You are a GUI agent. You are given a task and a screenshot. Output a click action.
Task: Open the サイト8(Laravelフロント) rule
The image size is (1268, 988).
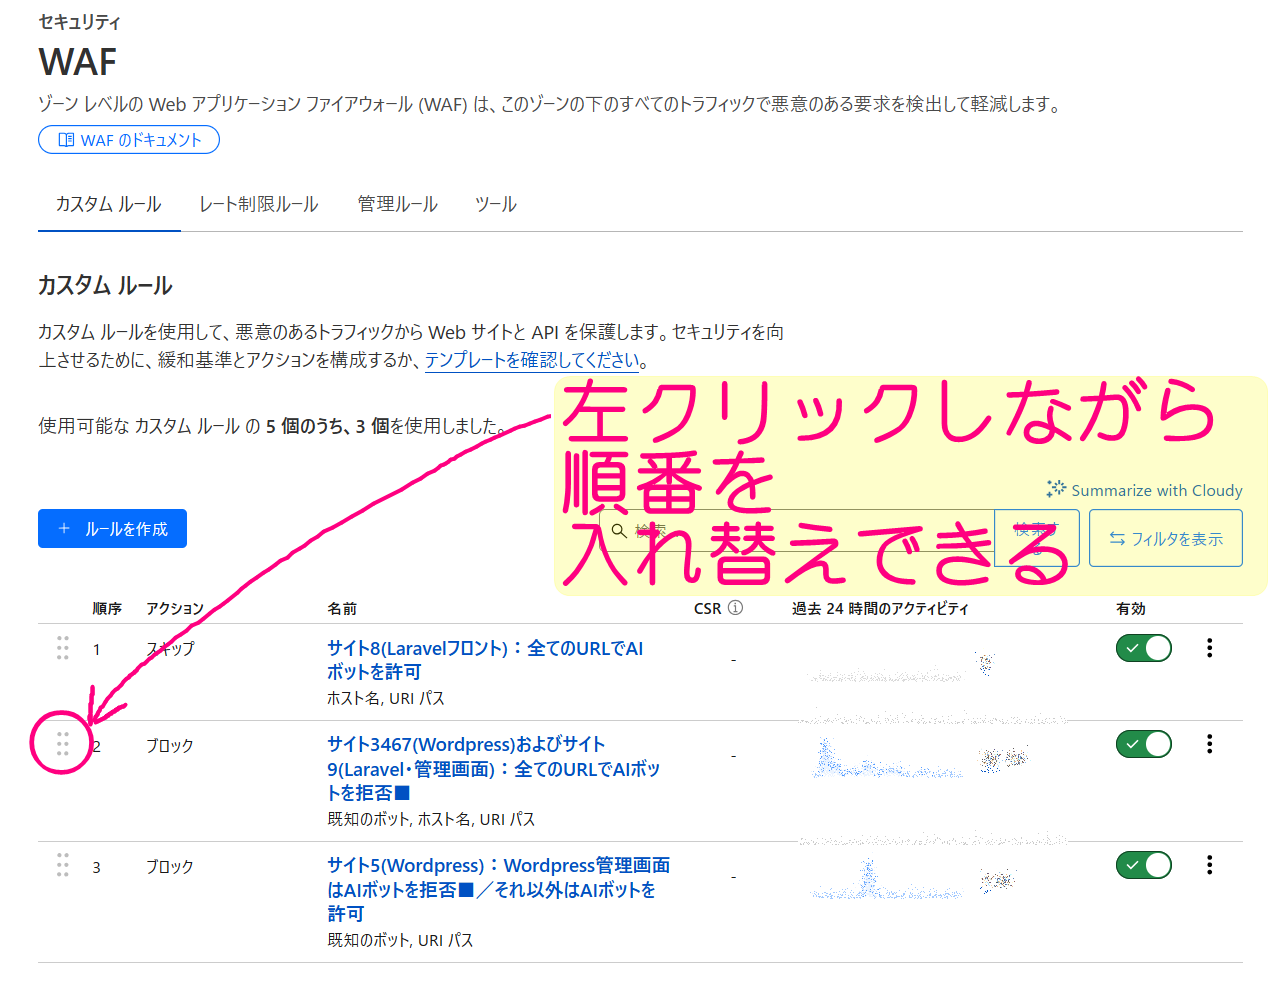tap(485, 660)
